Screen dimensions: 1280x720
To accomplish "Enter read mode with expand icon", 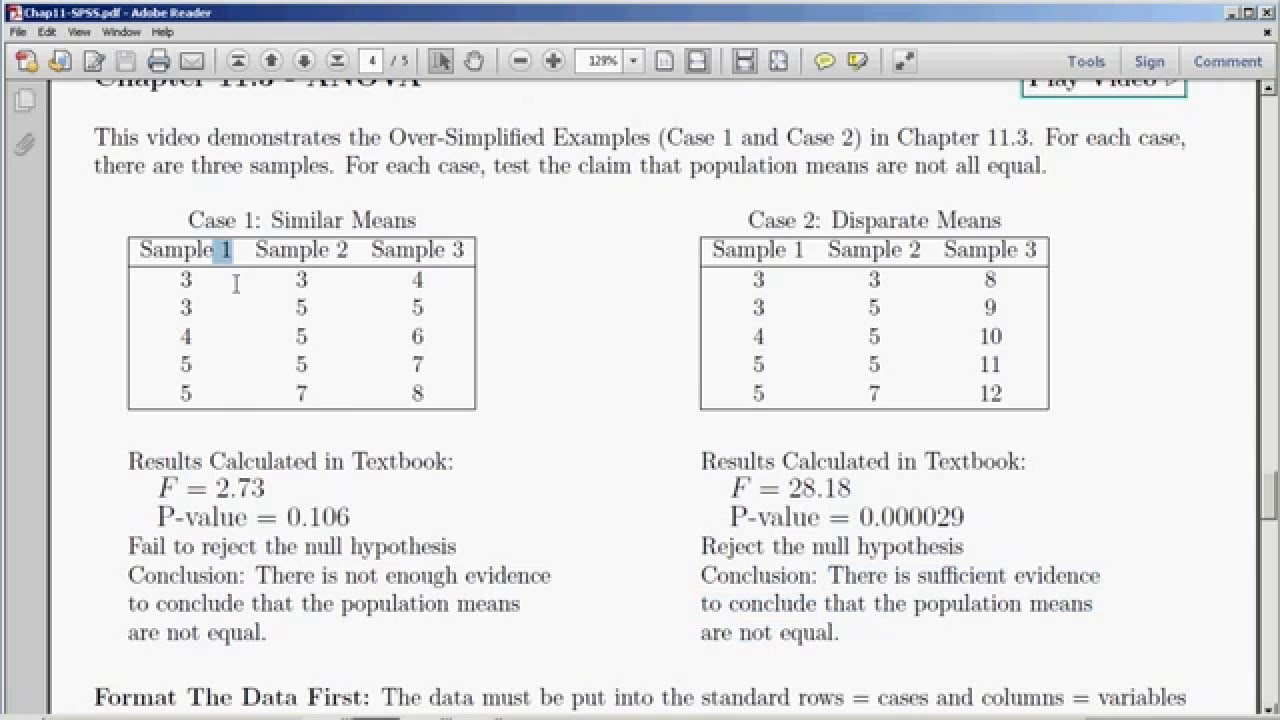I will (x=904, y=61).
